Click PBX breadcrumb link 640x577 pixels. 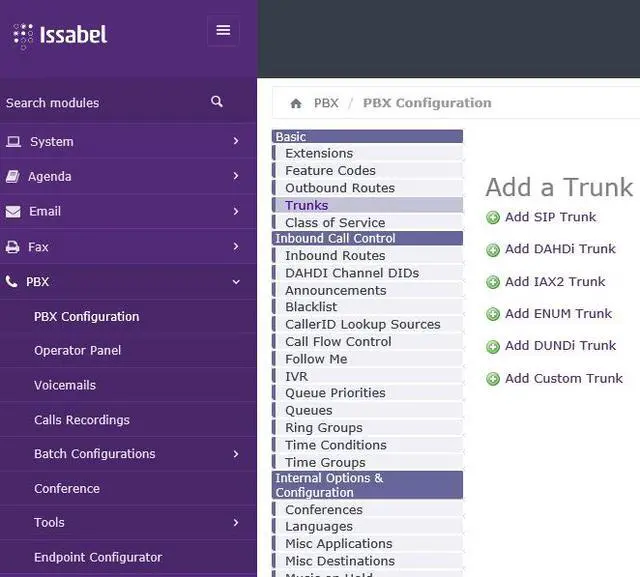click(x=326, y=103)
